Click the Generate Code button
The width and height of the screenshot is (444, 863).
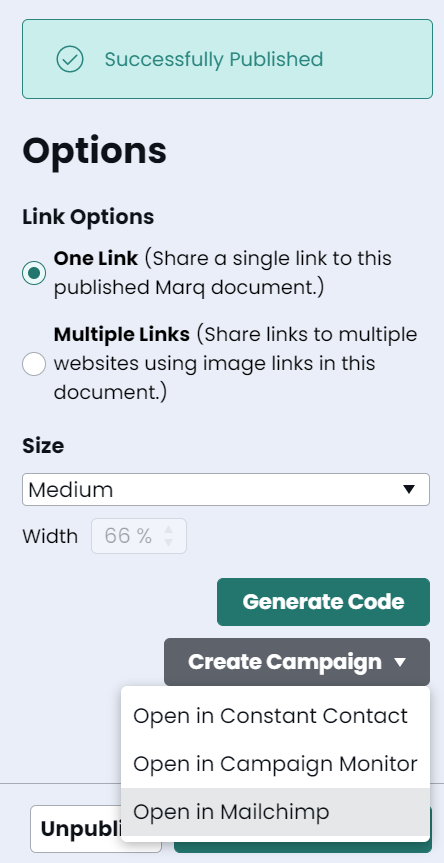click(324, 602)
